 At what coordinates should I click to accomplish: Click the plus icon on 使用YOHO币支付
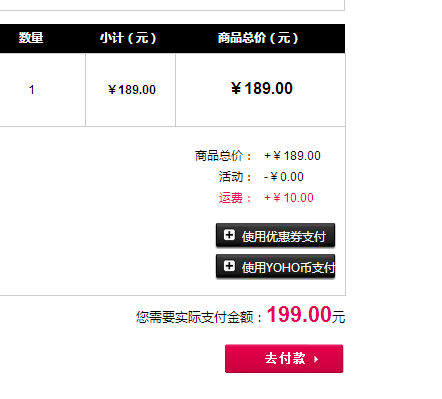[x=229, y=266]
